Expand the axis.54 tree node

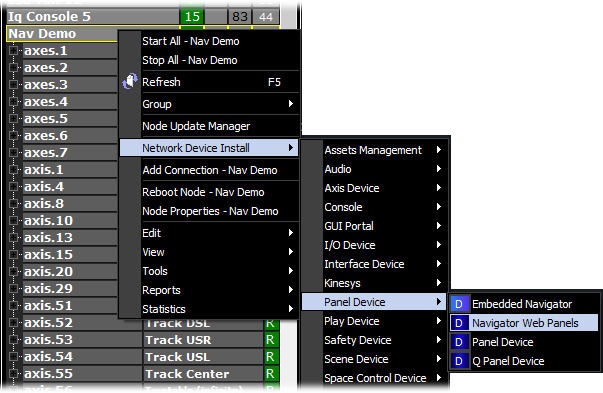click(13, 356)
